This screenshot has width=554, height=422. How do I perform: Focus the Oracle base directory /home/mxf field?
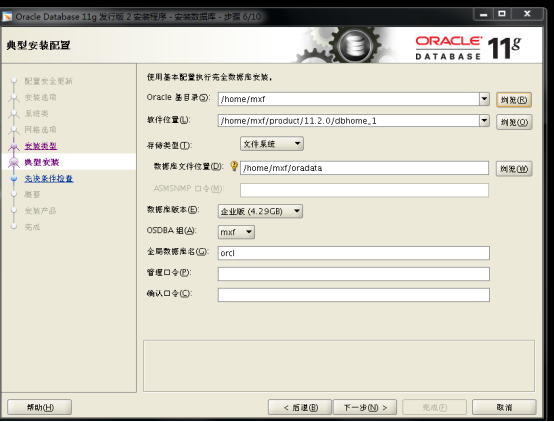coord(349,99)
